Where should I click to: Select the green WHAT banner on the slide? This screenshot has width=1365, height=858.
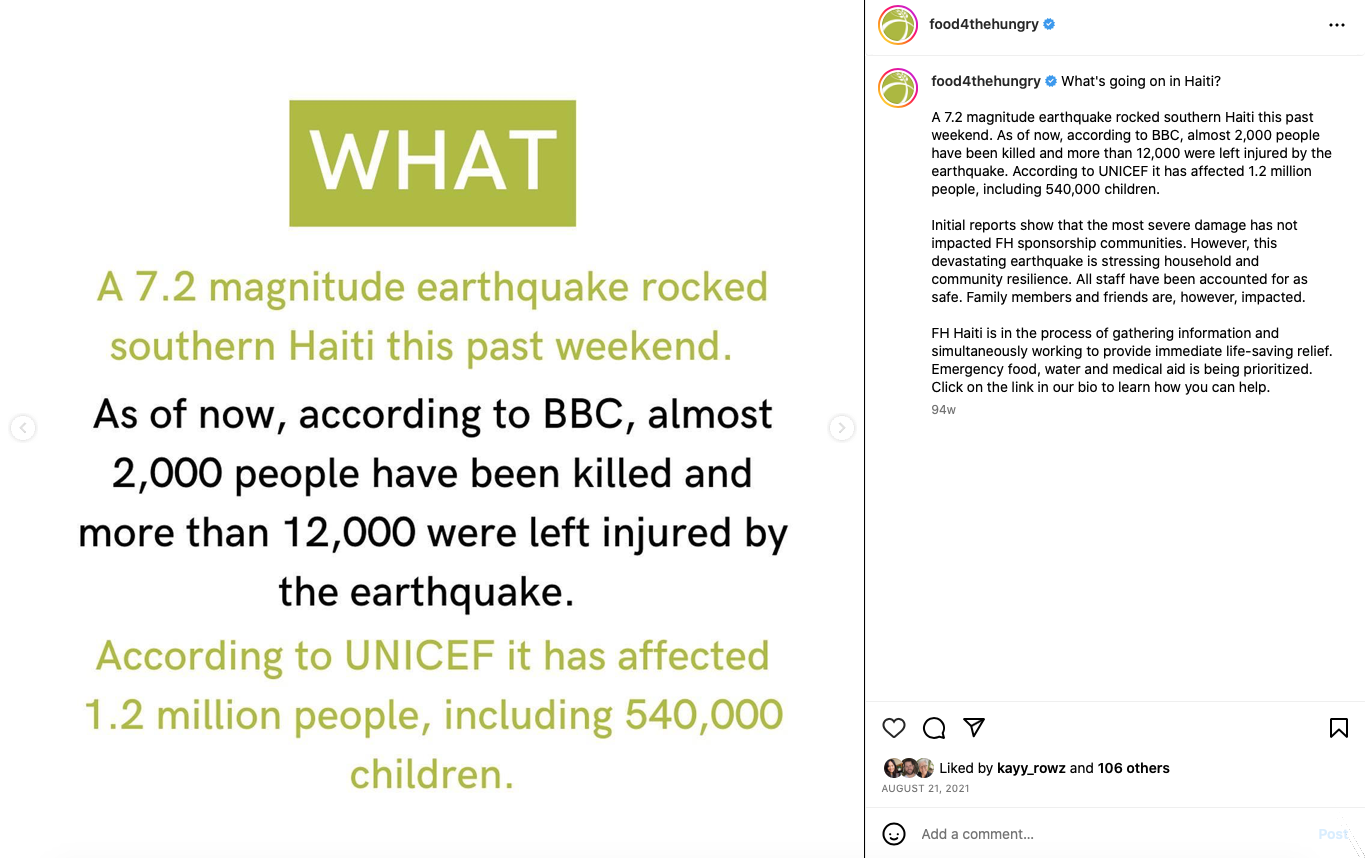pos(432,163)
